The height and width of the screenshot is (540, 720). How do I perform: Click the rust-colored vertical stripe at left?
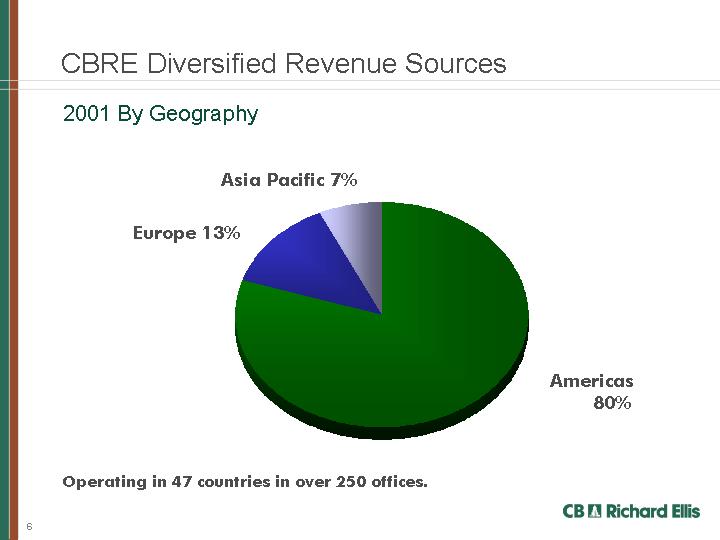point(15,270)
